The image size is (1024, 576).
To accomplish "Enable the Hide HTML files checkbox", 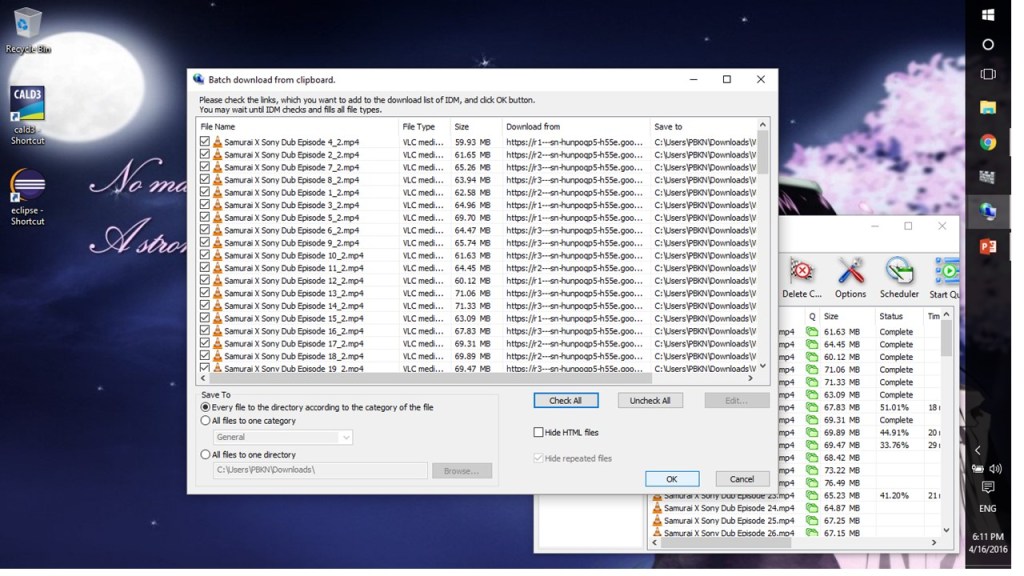I will point(539,432).
